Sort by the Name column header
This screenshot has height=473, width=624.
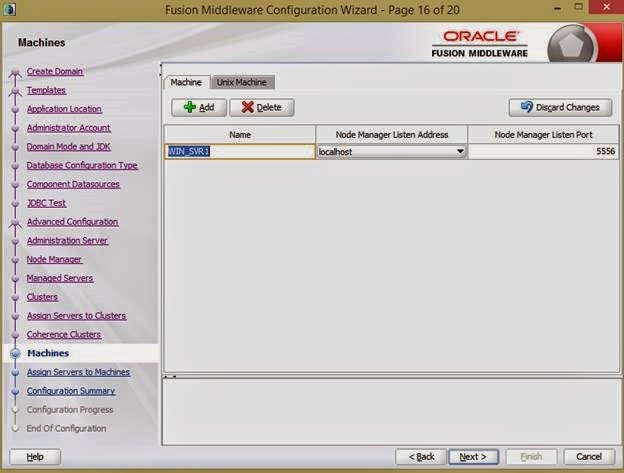(x=240, y=135)
